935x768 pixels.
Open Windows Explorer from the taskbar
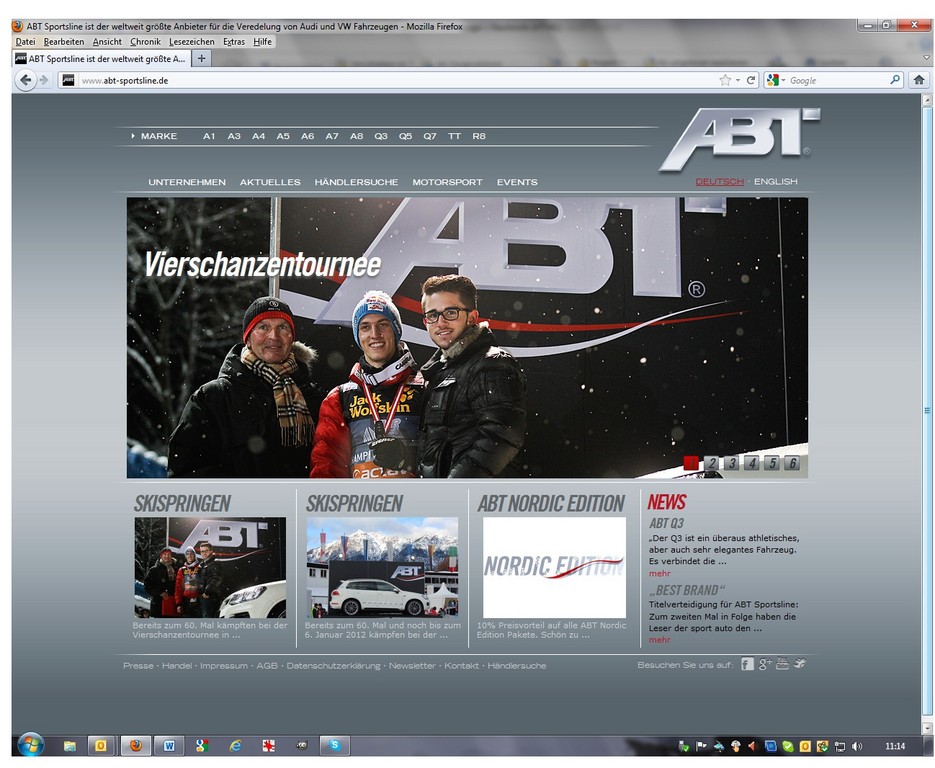click(x=70, y=745)
